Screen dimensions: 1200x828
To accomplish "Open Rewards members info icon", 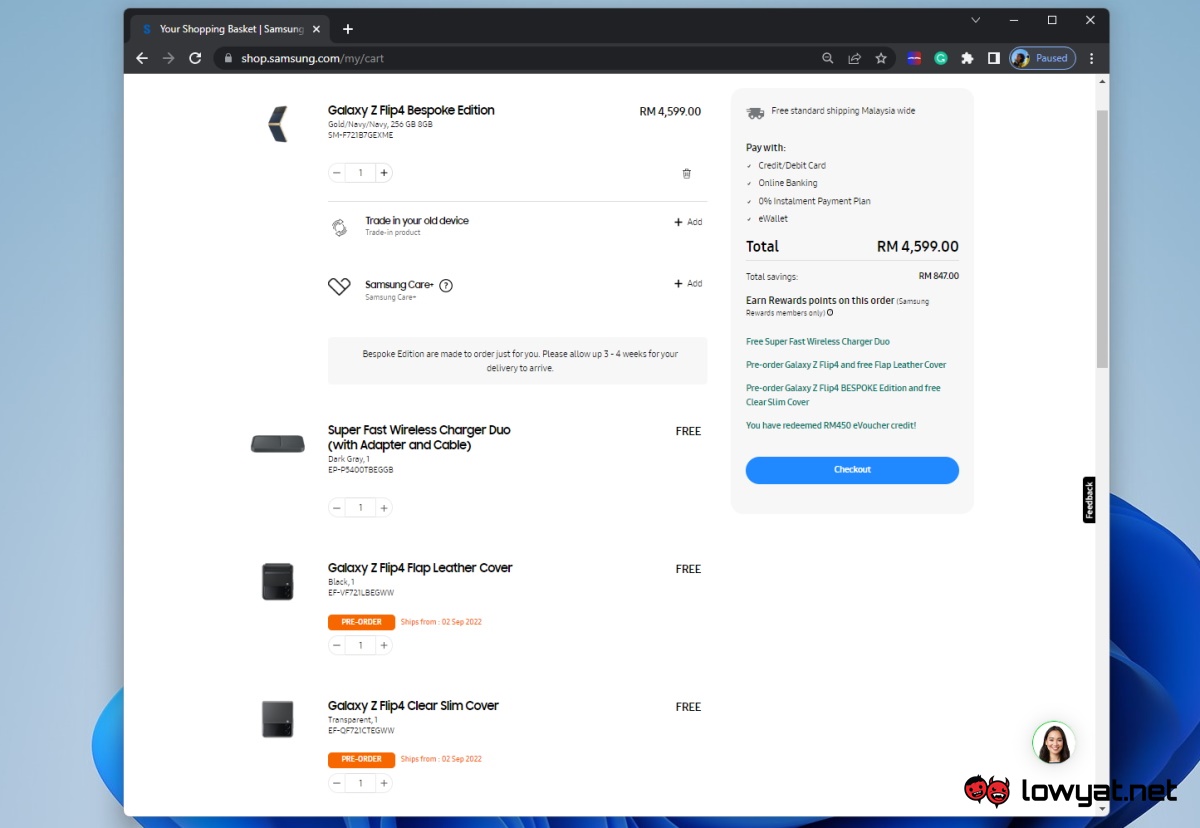I will 830,313.
